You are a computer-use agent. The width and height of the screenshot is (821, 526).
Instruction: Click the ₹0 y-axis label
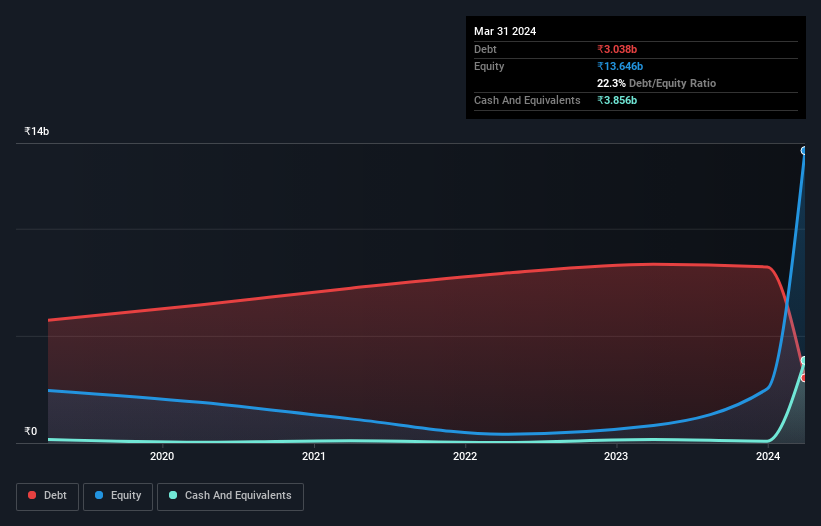click(31, 431)
